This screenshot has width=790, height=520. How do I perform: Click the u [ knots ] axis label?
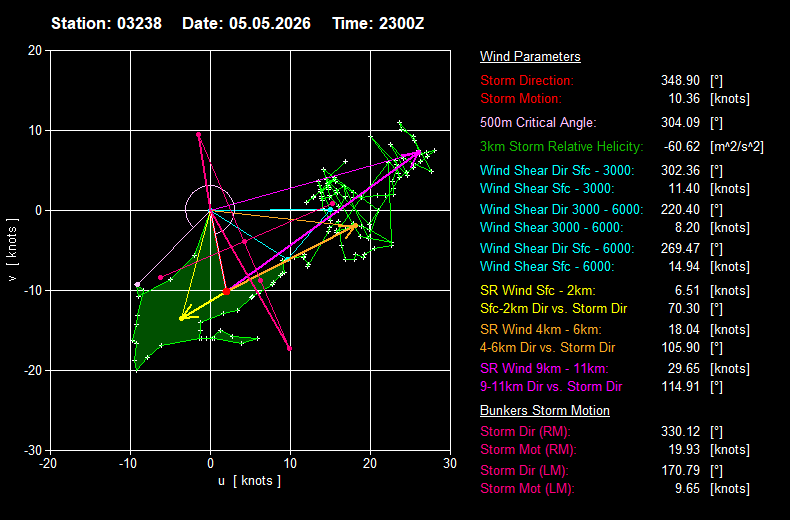249,481
